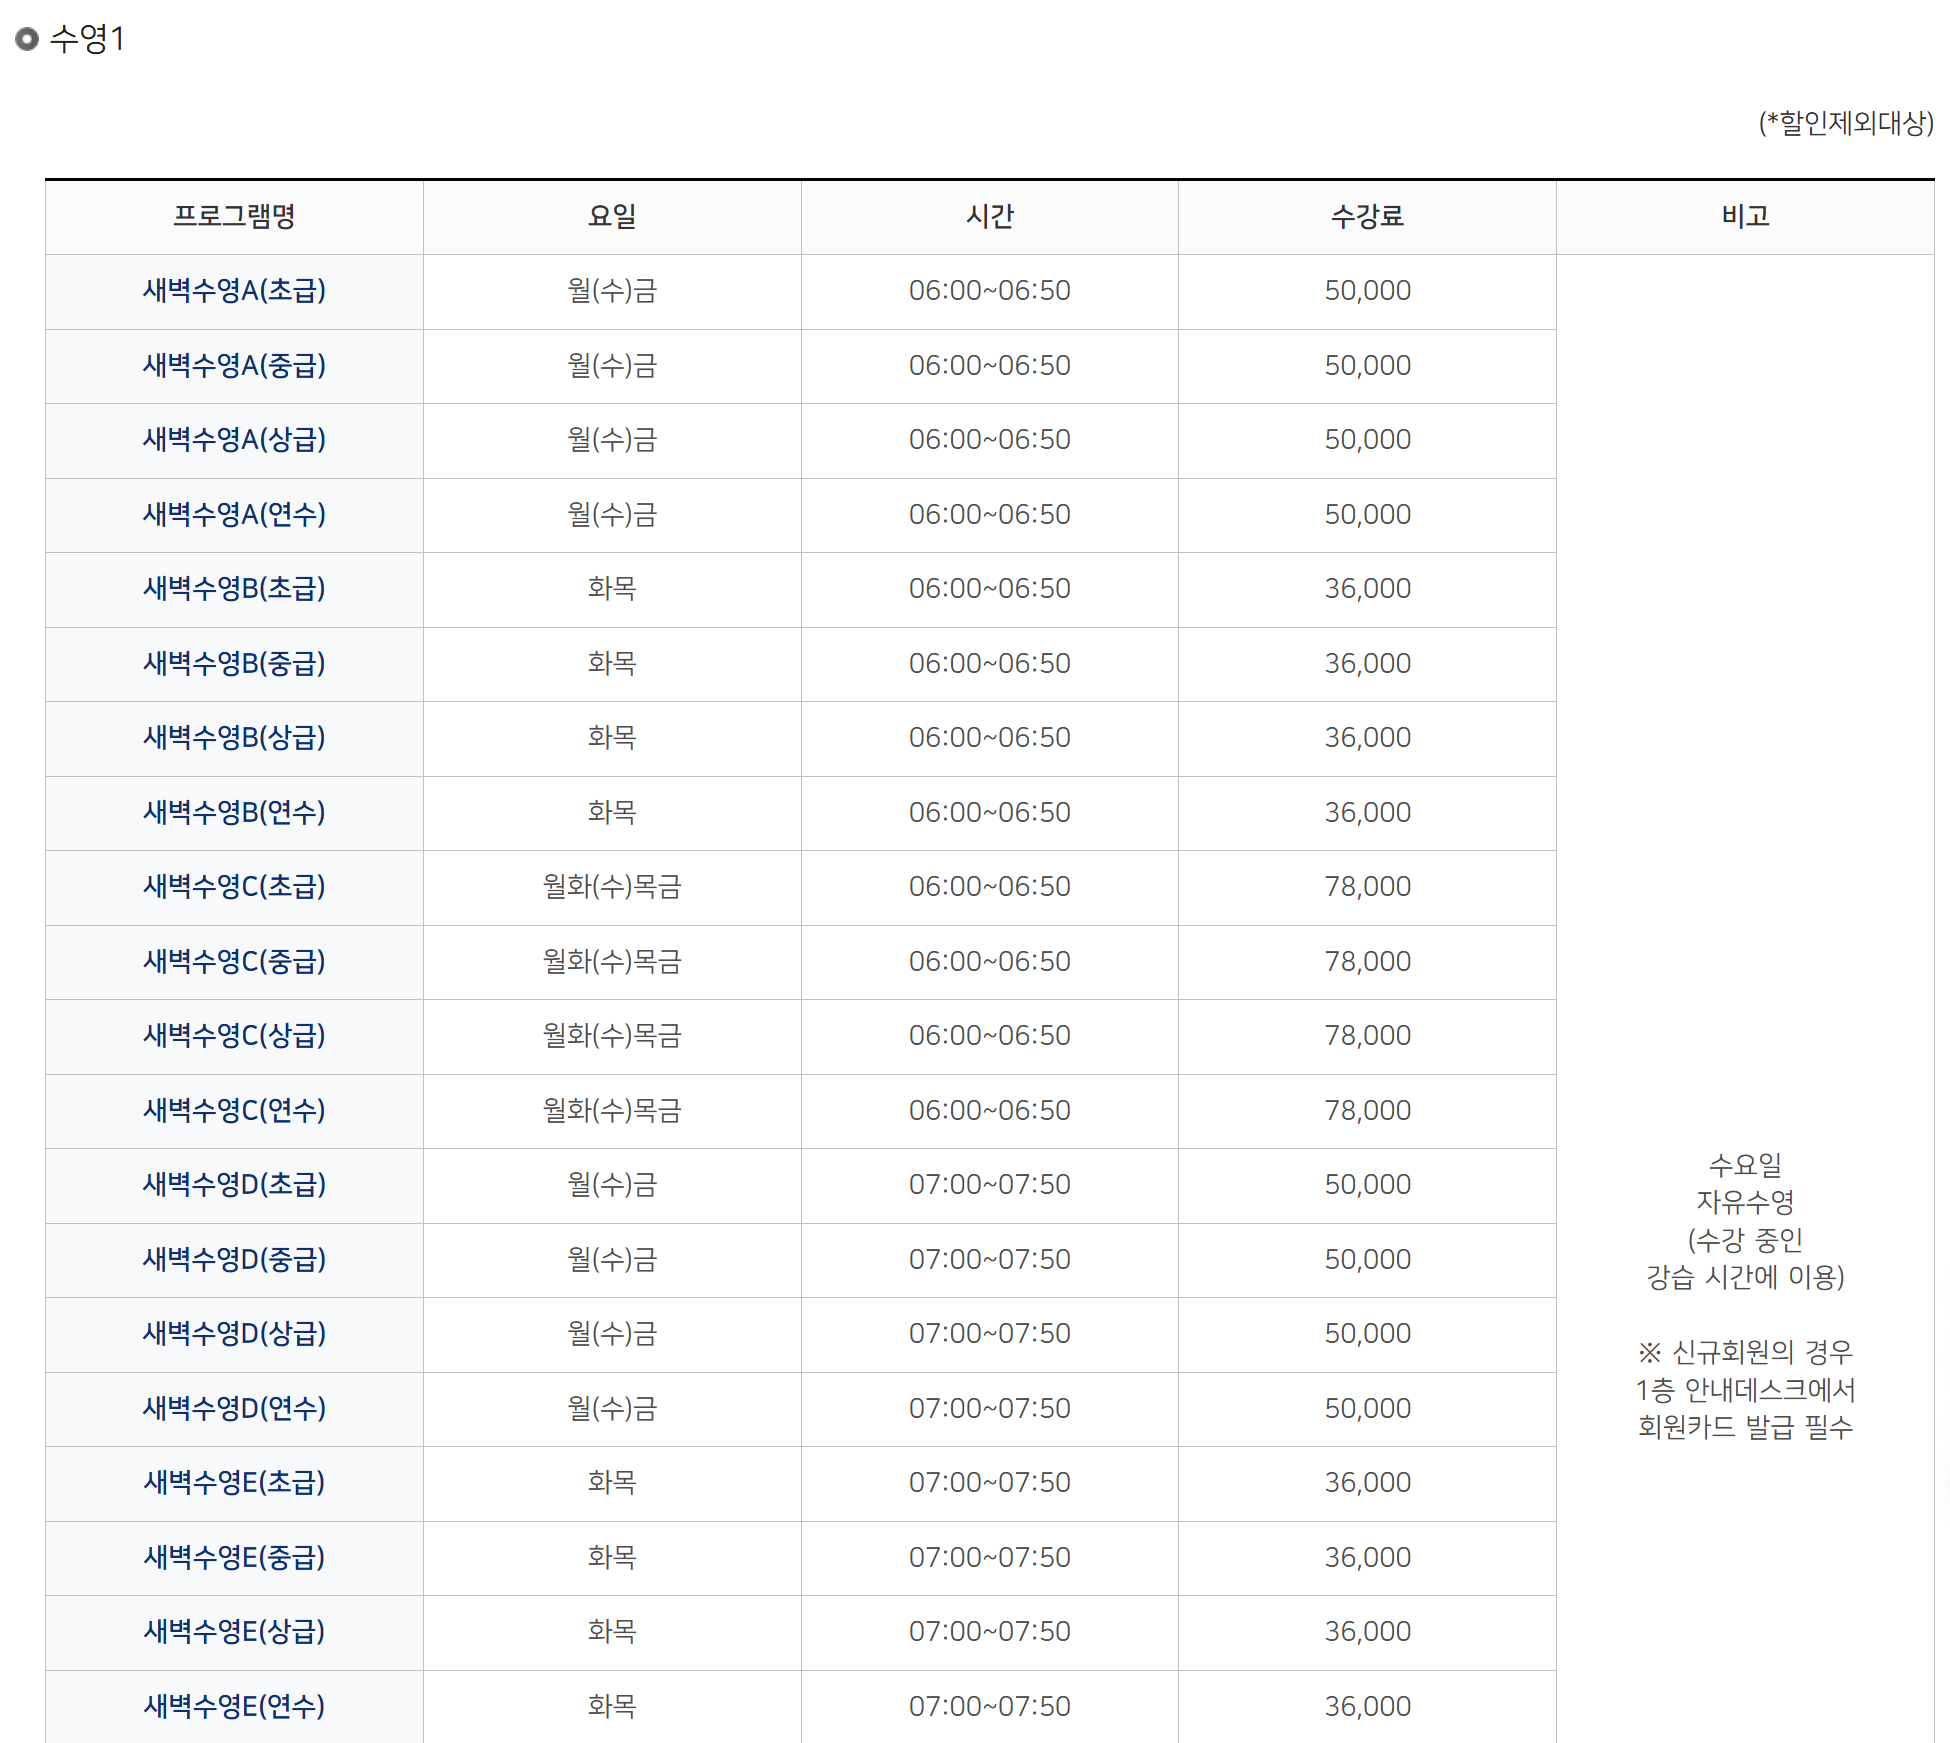The height and width of the screenshot is (1743, 1950).
Task: Click the 시간 column header
Action: (990, 216)
